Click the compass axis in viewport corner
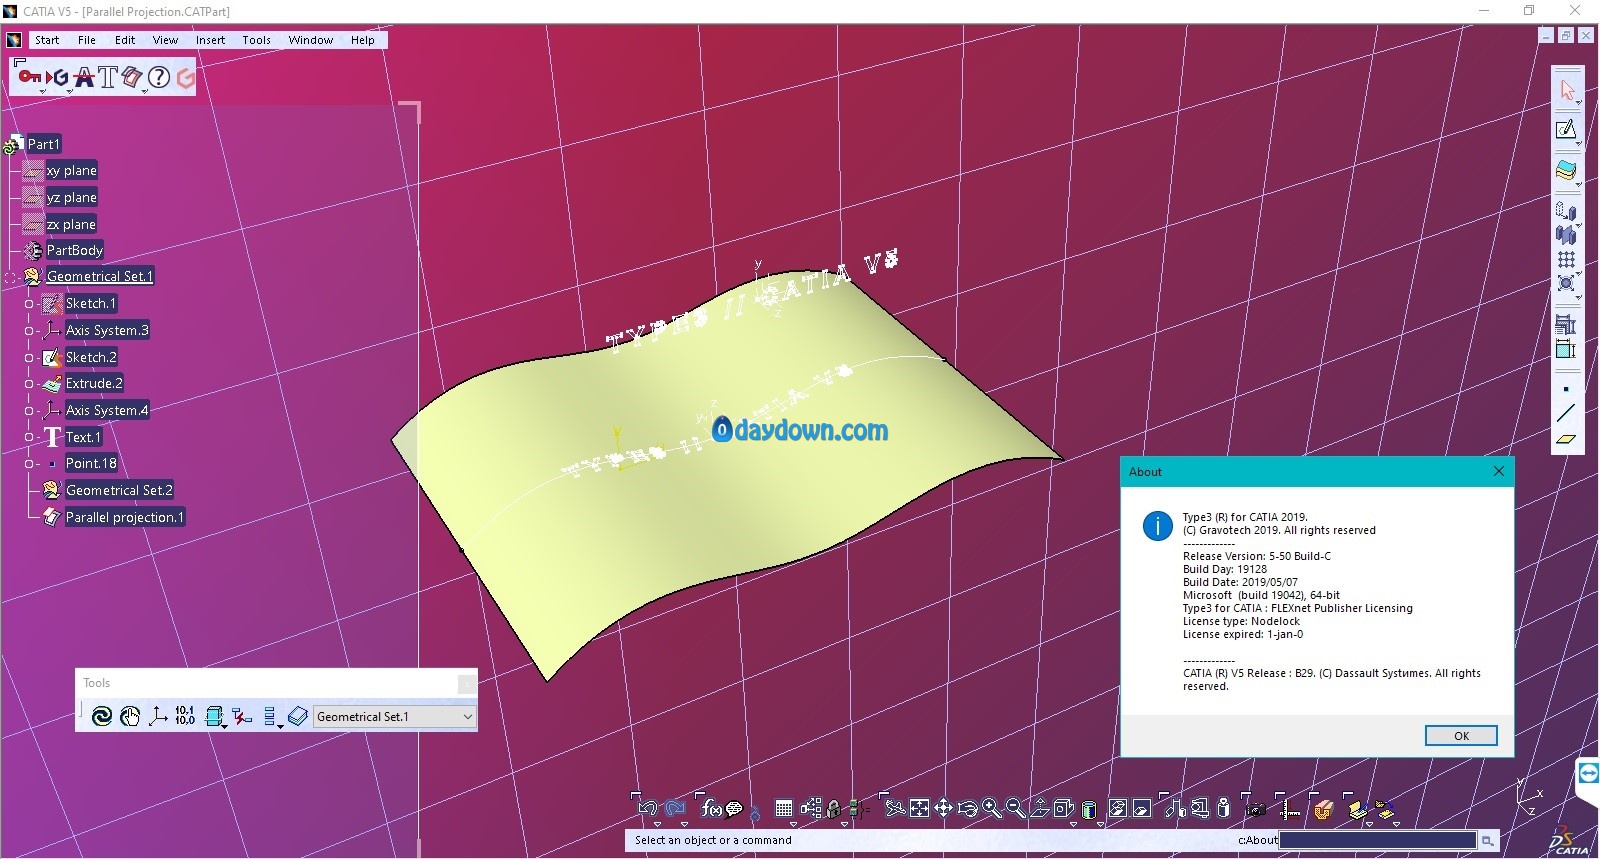This screenshot has width=1600, height=859. click(1530, 797)
